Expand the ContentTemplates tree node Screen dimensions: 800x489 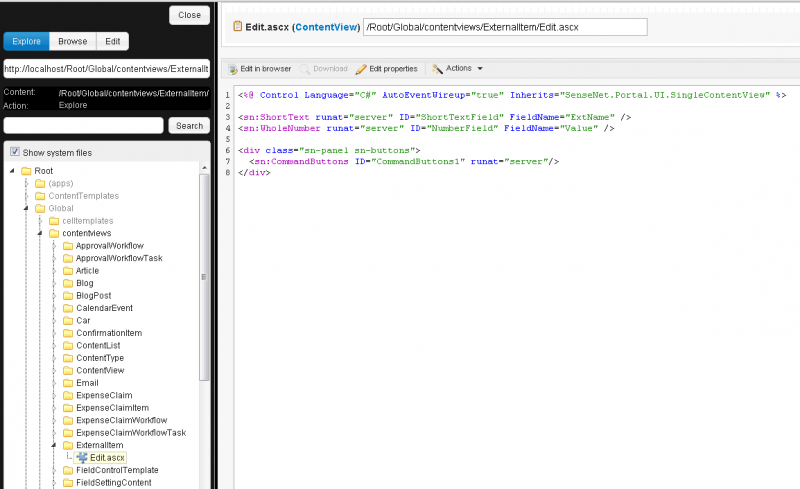[26, 196]
